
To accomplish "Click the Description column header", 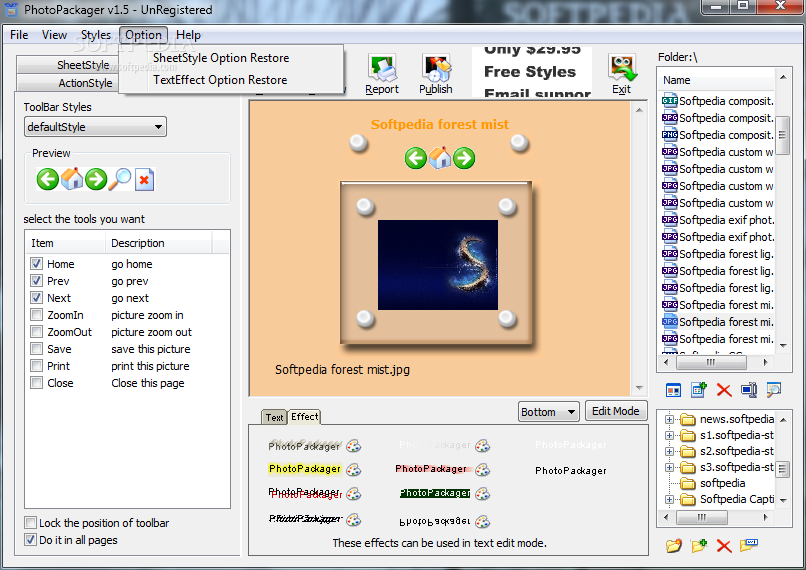I will pos(159,243).
